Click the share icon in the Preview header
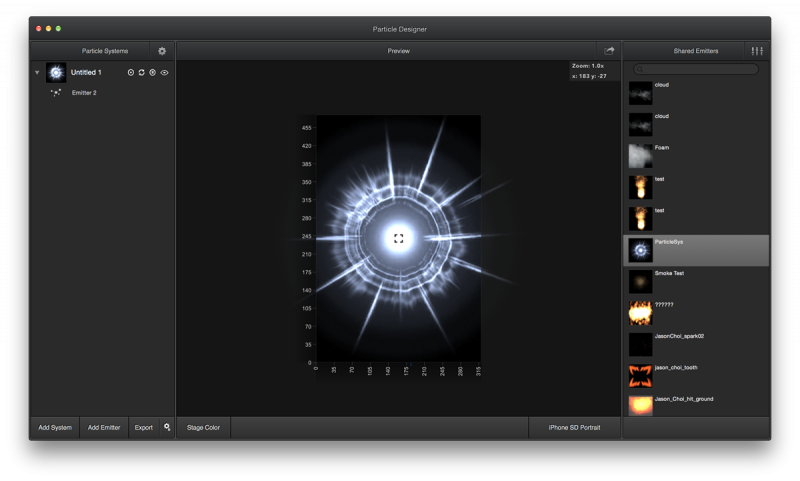Screen dimensions: 800x481 (608, 50)
